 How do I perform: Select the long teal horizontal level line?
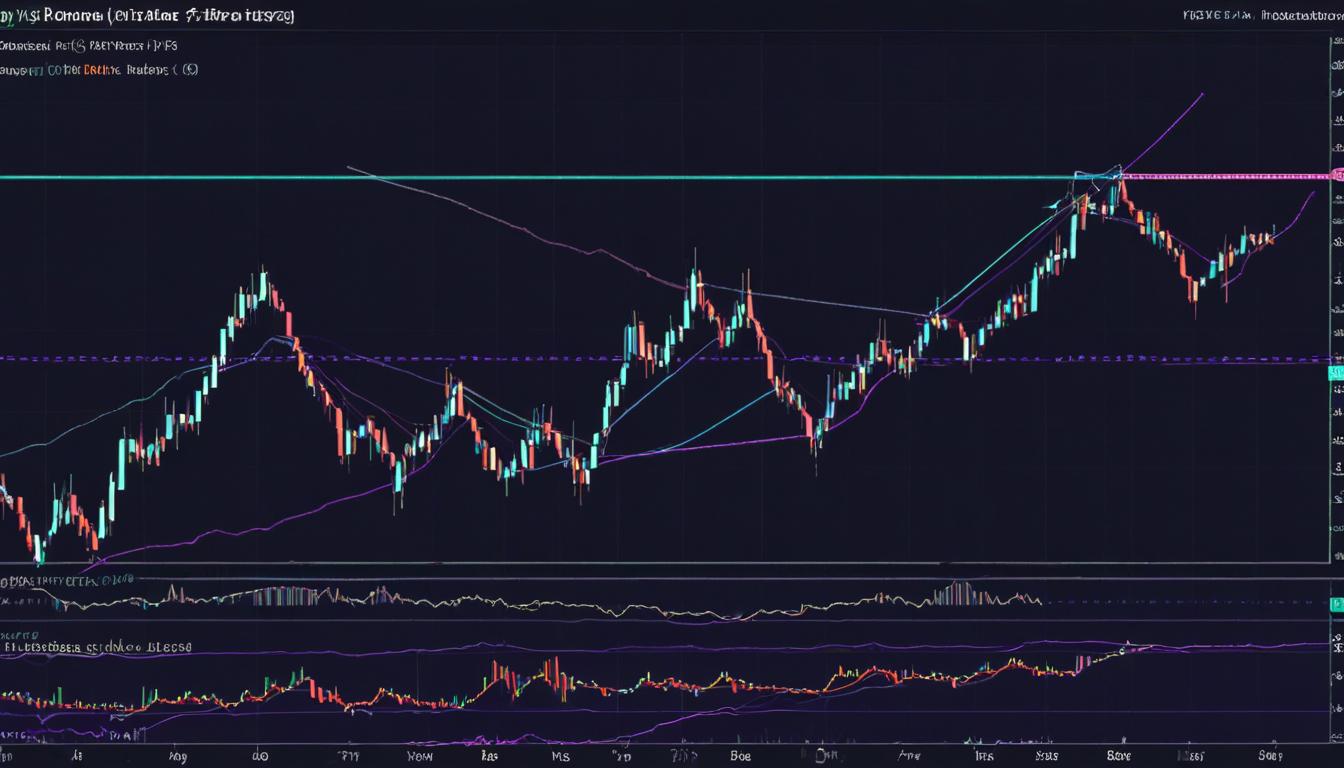pos(500,178)
